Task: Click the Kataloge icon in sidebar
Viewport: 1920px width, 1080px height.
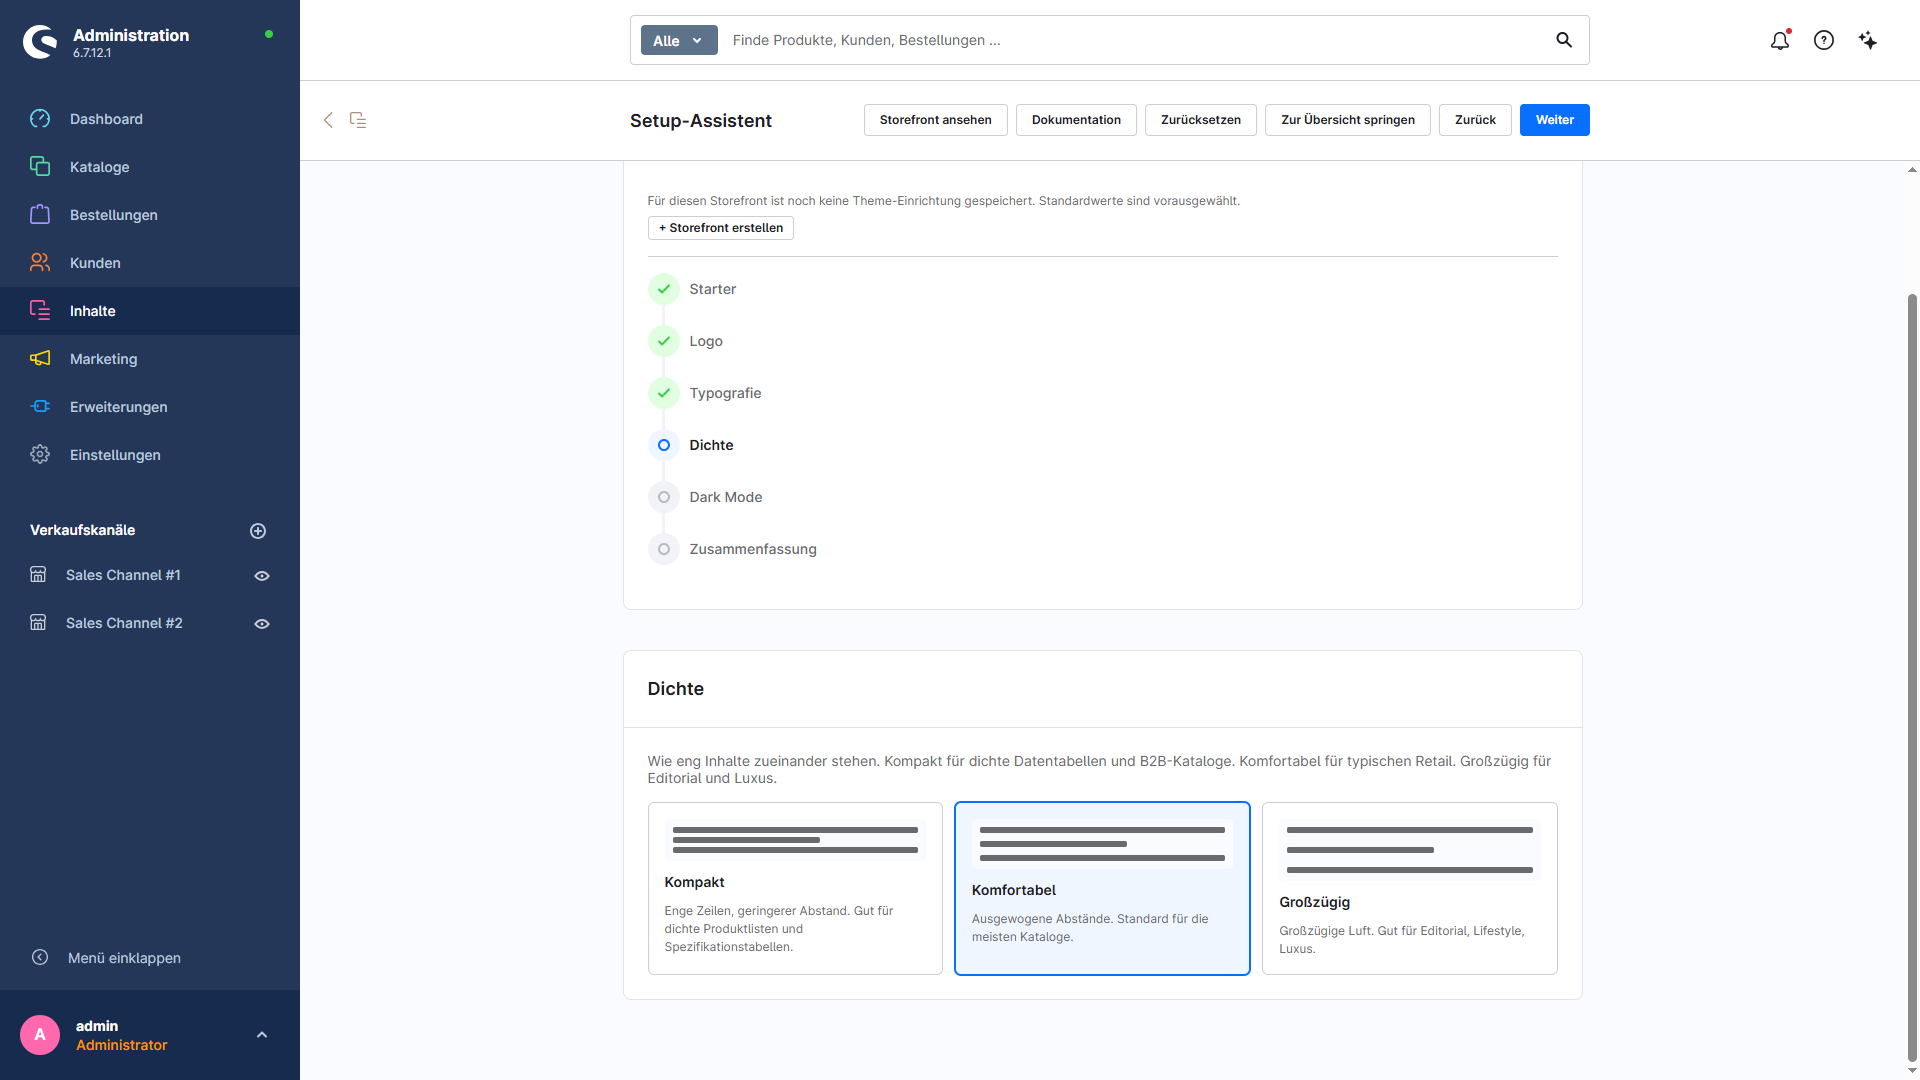Action: click(x=40, y=167)
